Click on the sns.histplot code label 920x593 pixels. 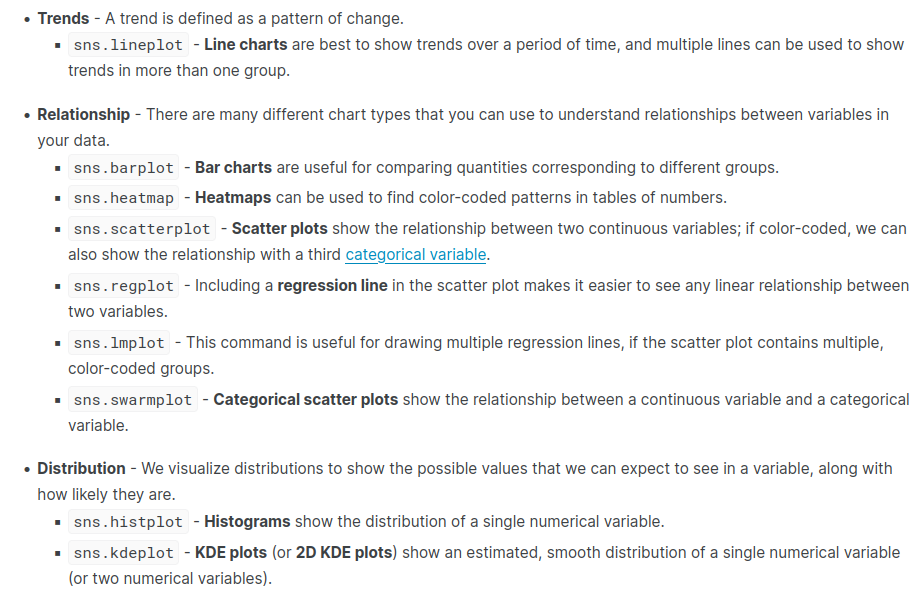click(x=128, y=522)
